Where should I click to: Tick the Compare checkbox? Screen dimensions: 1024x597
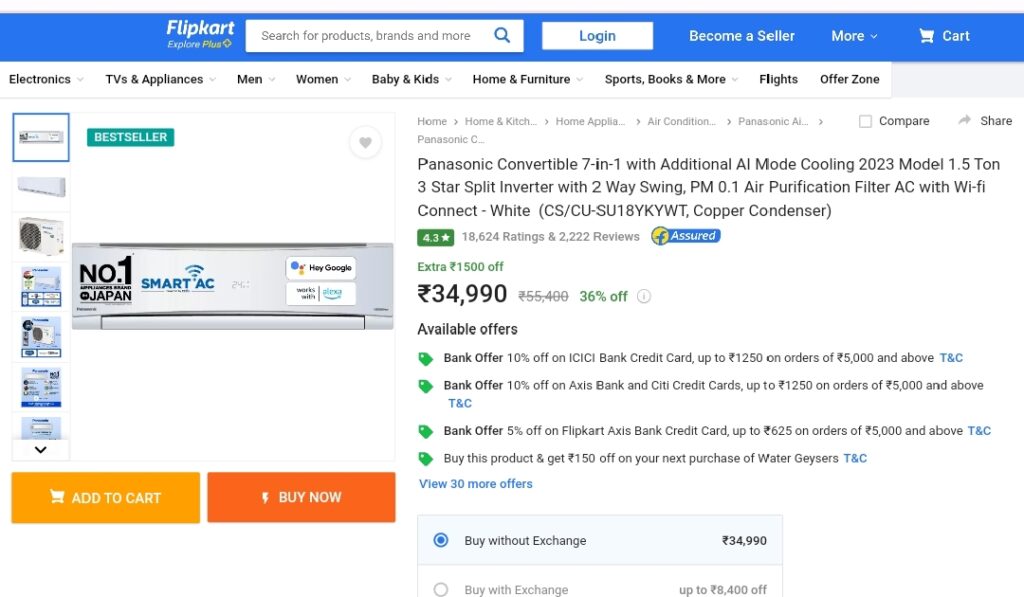pyautogui.click(x=865, y=121)
